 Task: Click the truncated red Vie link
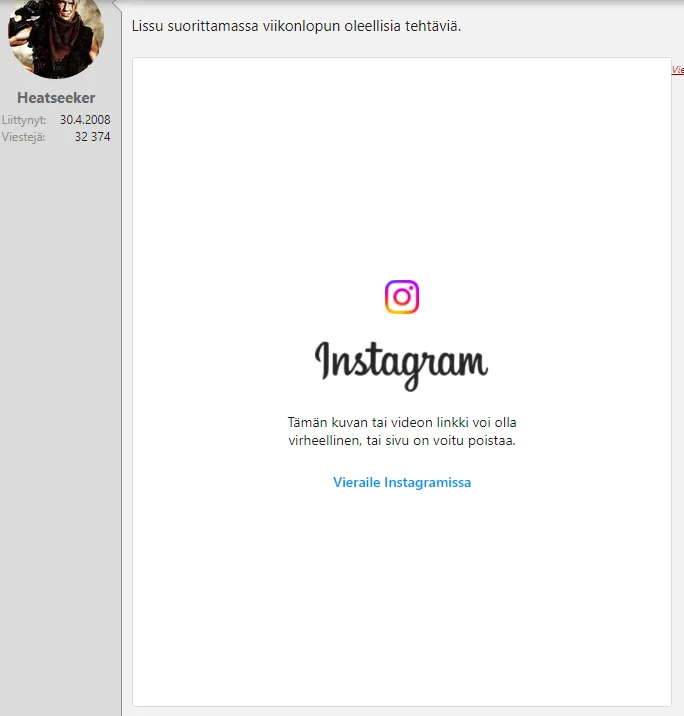[677, 70]
